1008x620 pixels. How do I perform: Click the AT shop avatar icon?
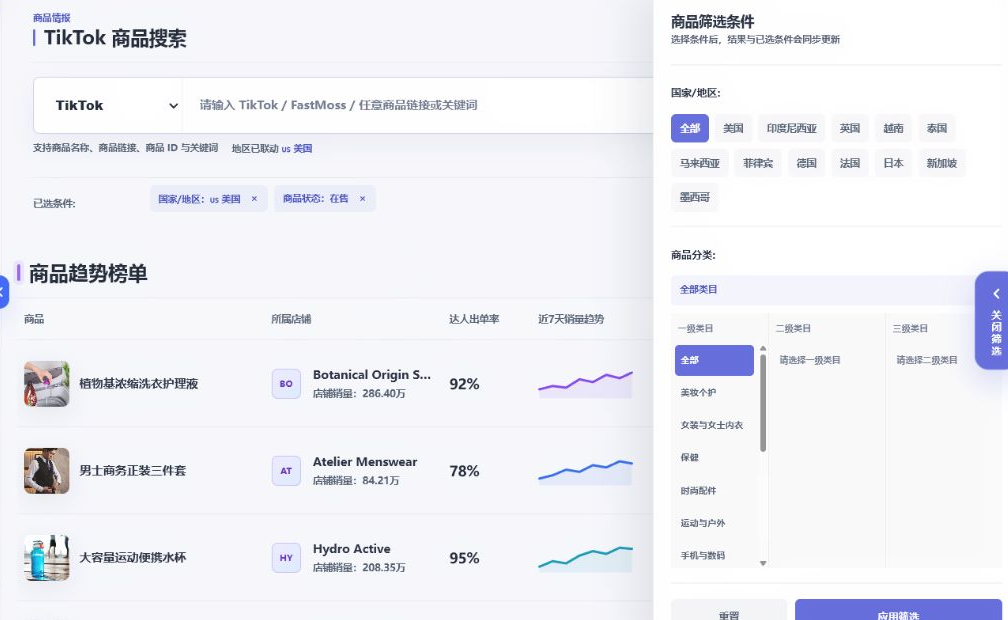[x=286, y=471]
